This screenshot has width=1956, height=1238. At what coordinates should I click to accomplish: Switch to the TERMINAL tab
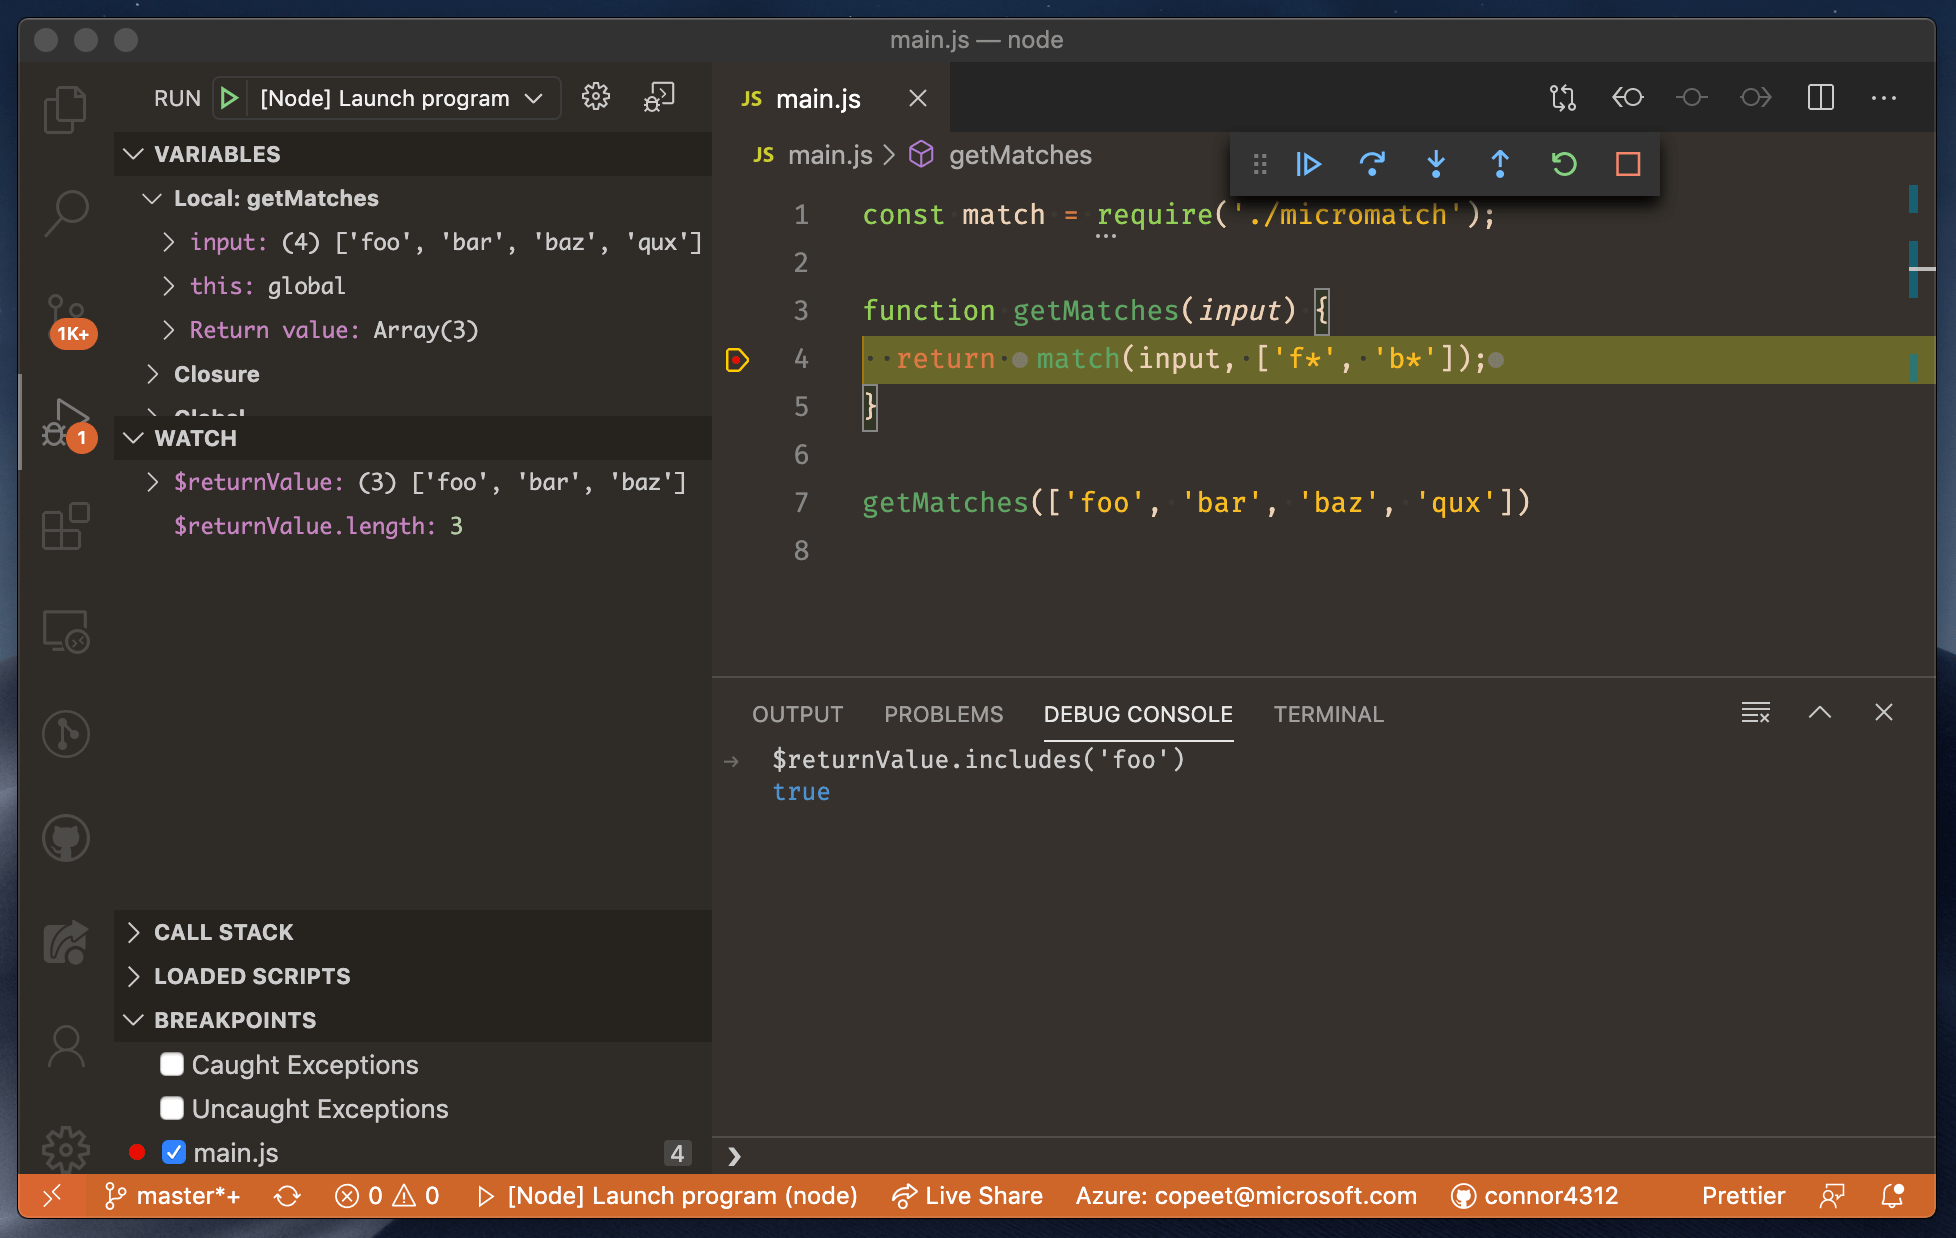[1327, 713]
